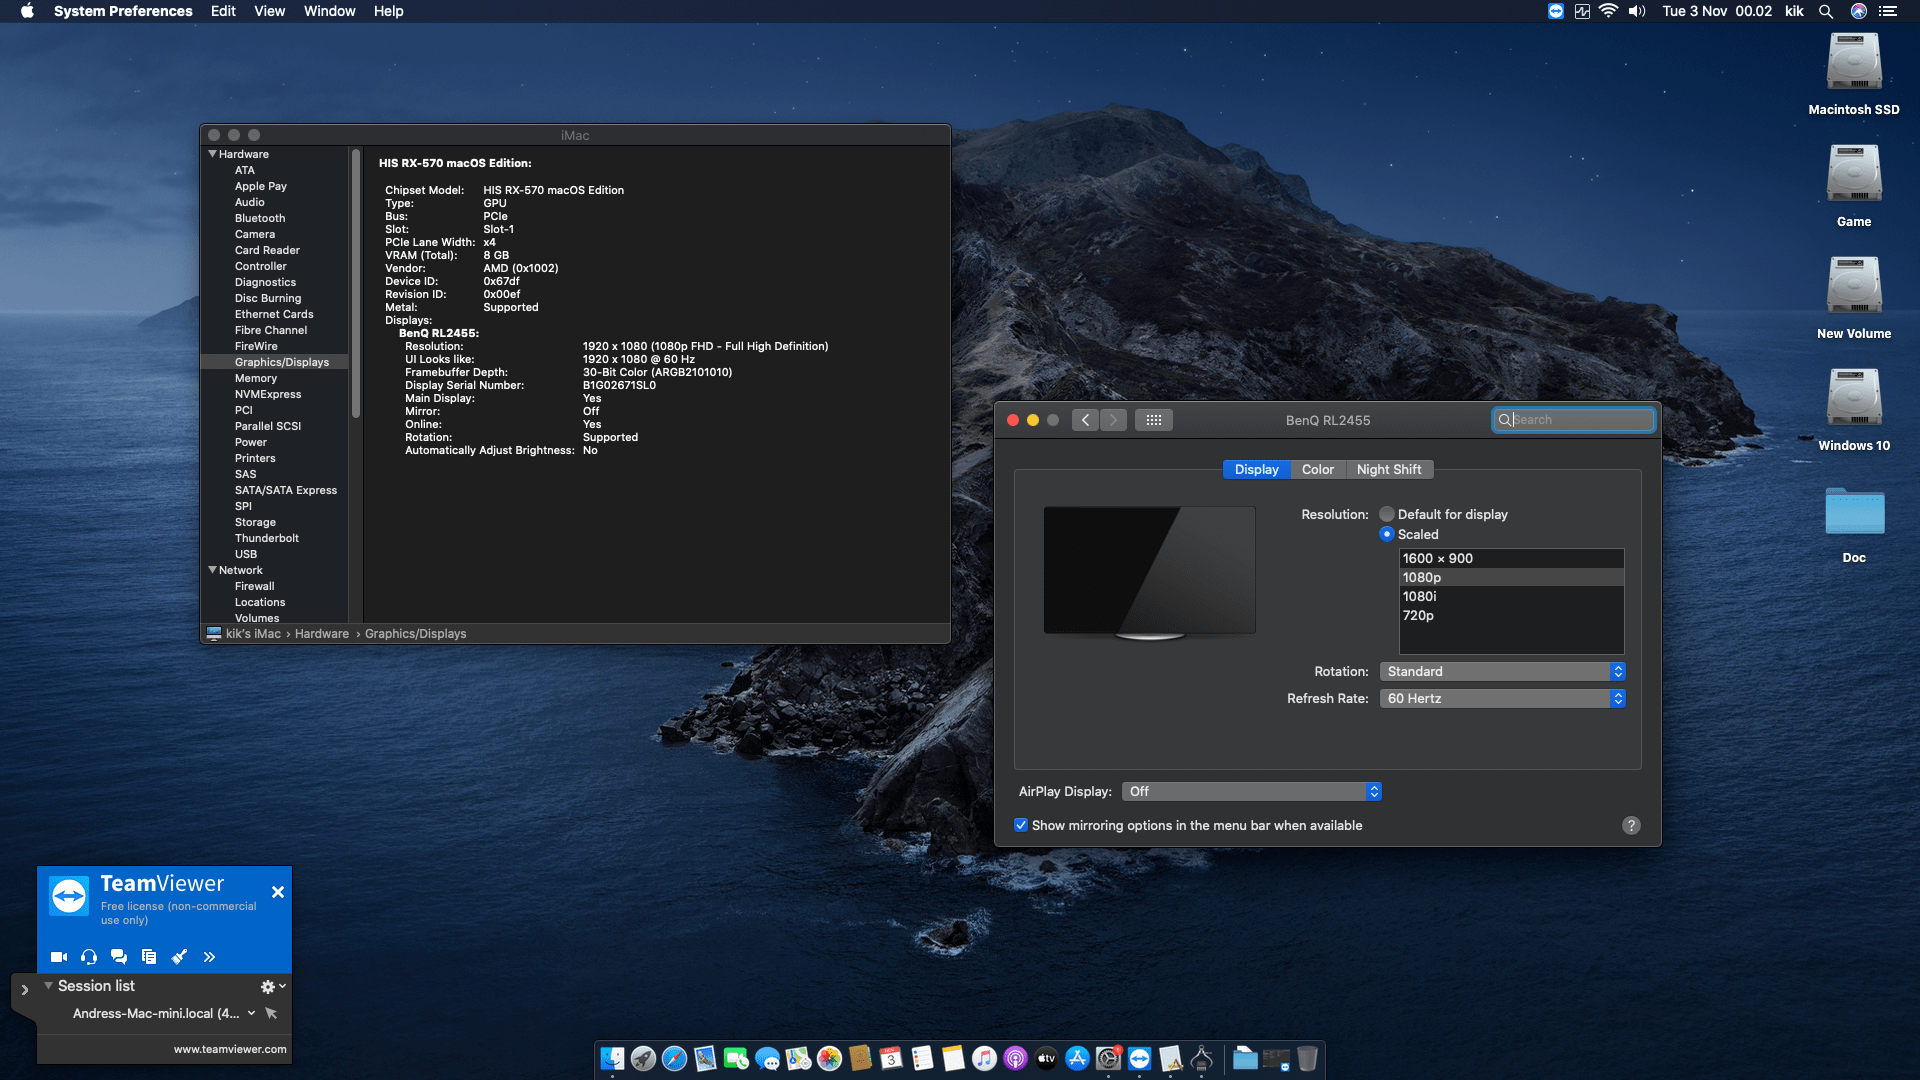Select the Display tab
The height and width of the screenshot is (1080, 1920).
tap(1256, 469)
